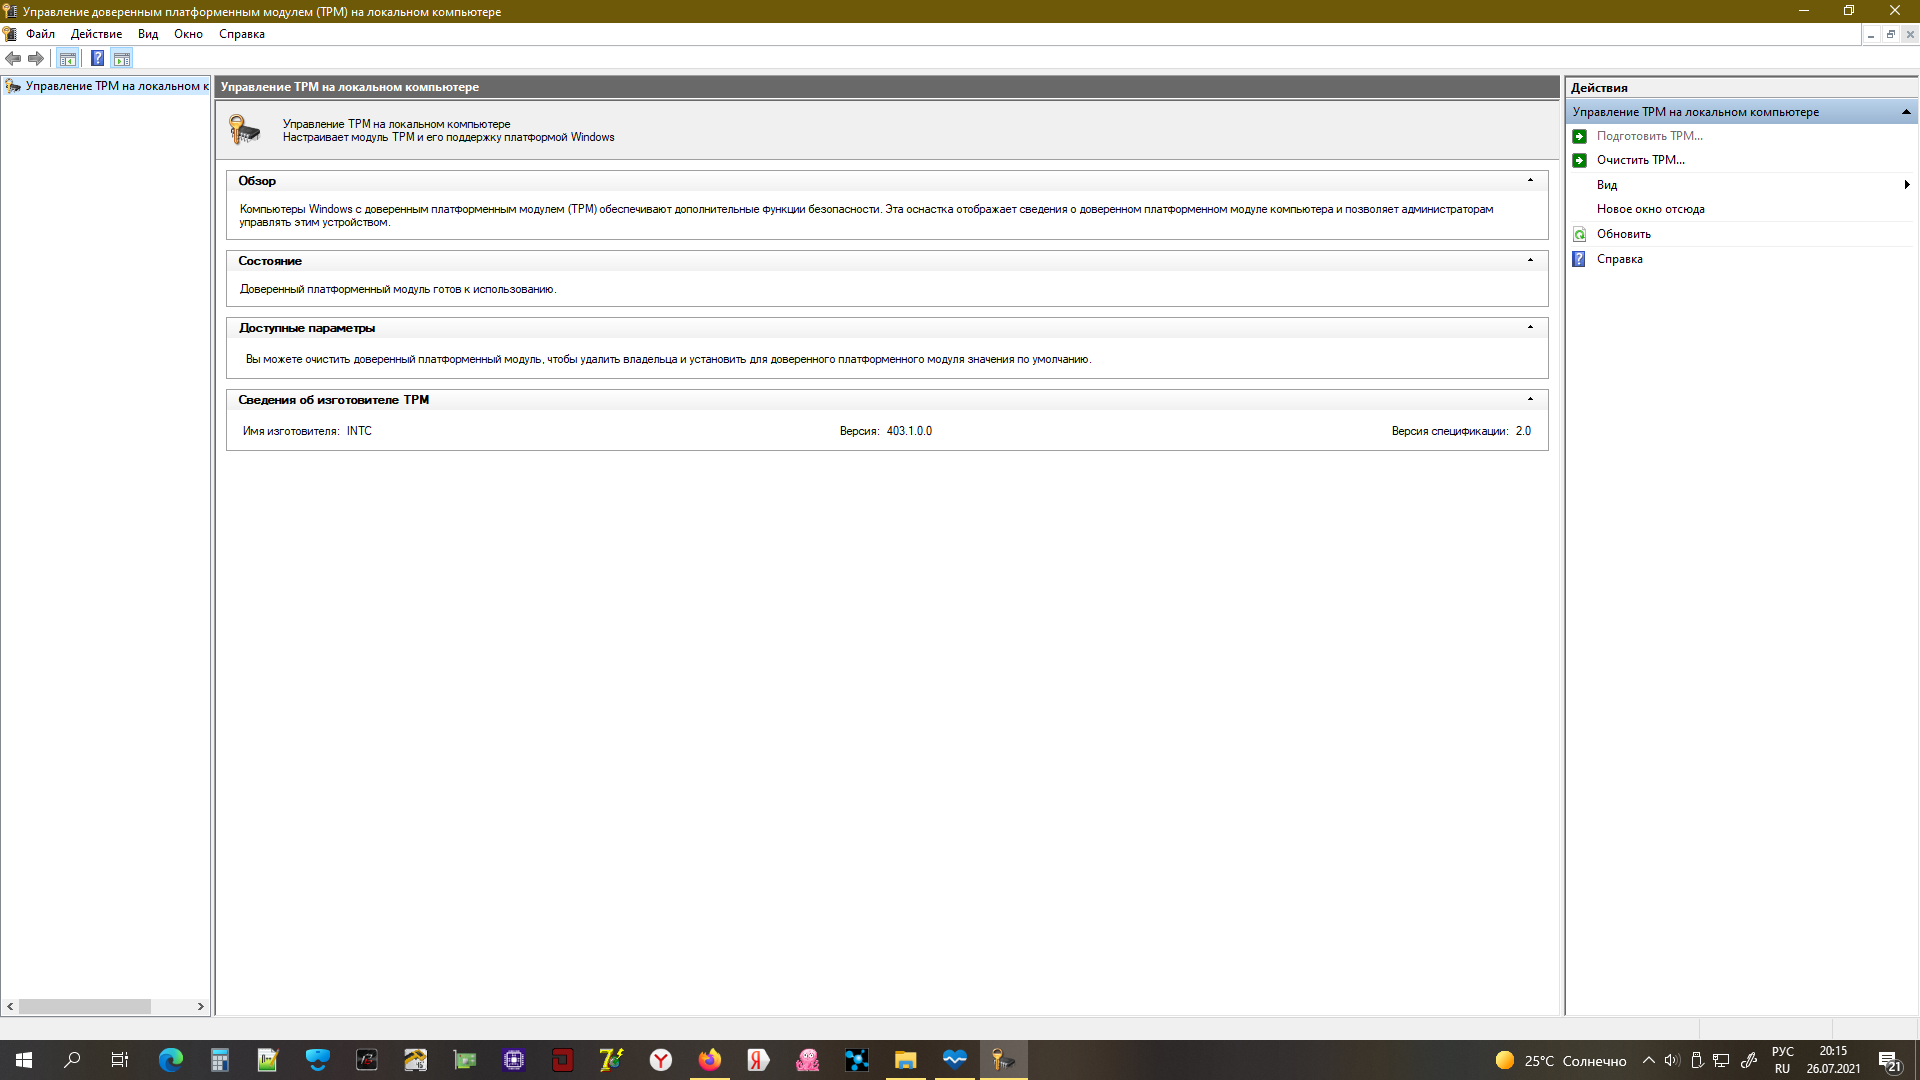
Task: Click Очистить TPM... action link
Action: pyautogui.click(x=1640, y=160)
